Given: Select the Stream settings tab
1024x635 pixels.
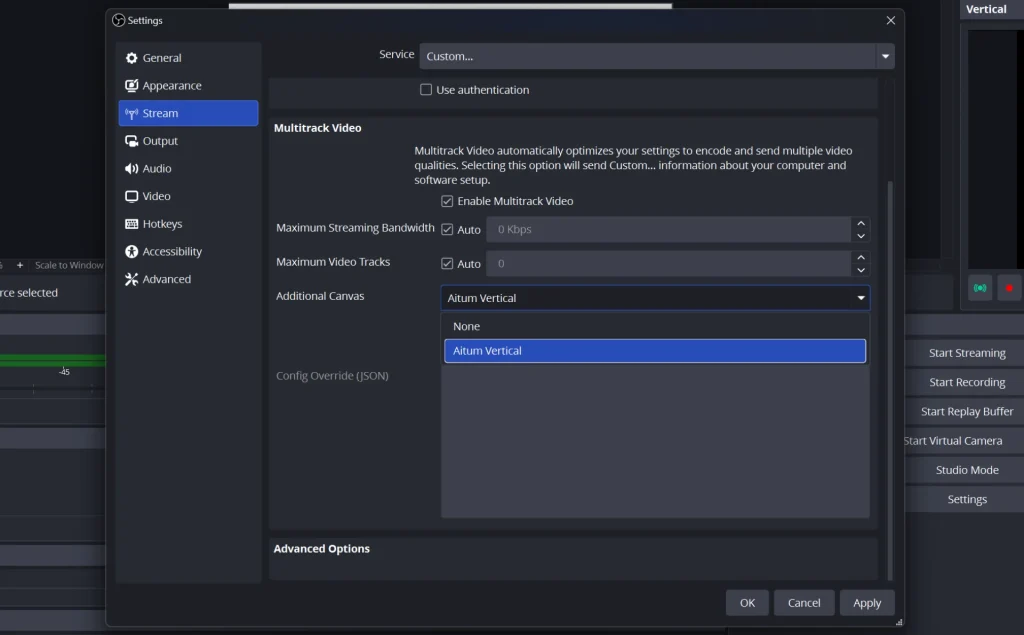Looking at the screenshot, I should click(188, 113).
